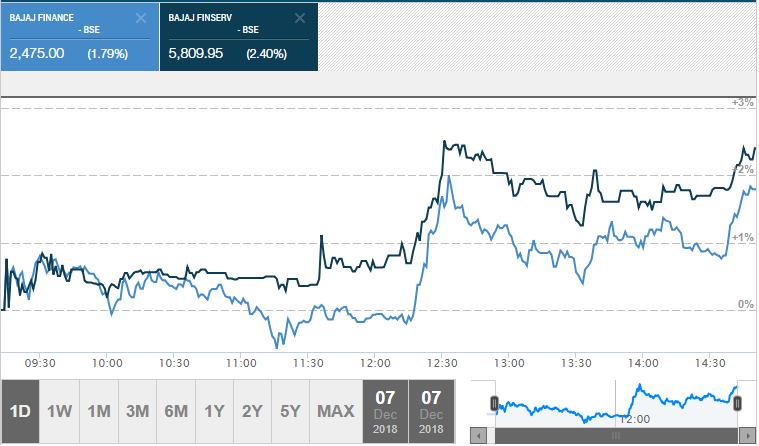The height and width of the screenshot is (446, 759).
Task: Click the navigator scrollbar left arrow
Action: coord(478,435)
